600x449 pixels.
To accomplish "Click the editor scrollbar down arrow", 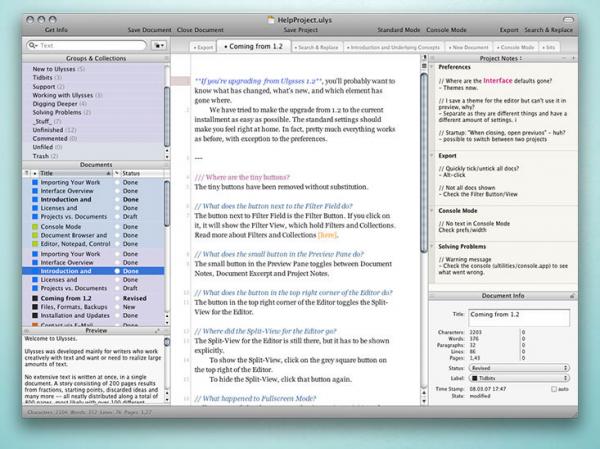I will click(x=424, y=401).
